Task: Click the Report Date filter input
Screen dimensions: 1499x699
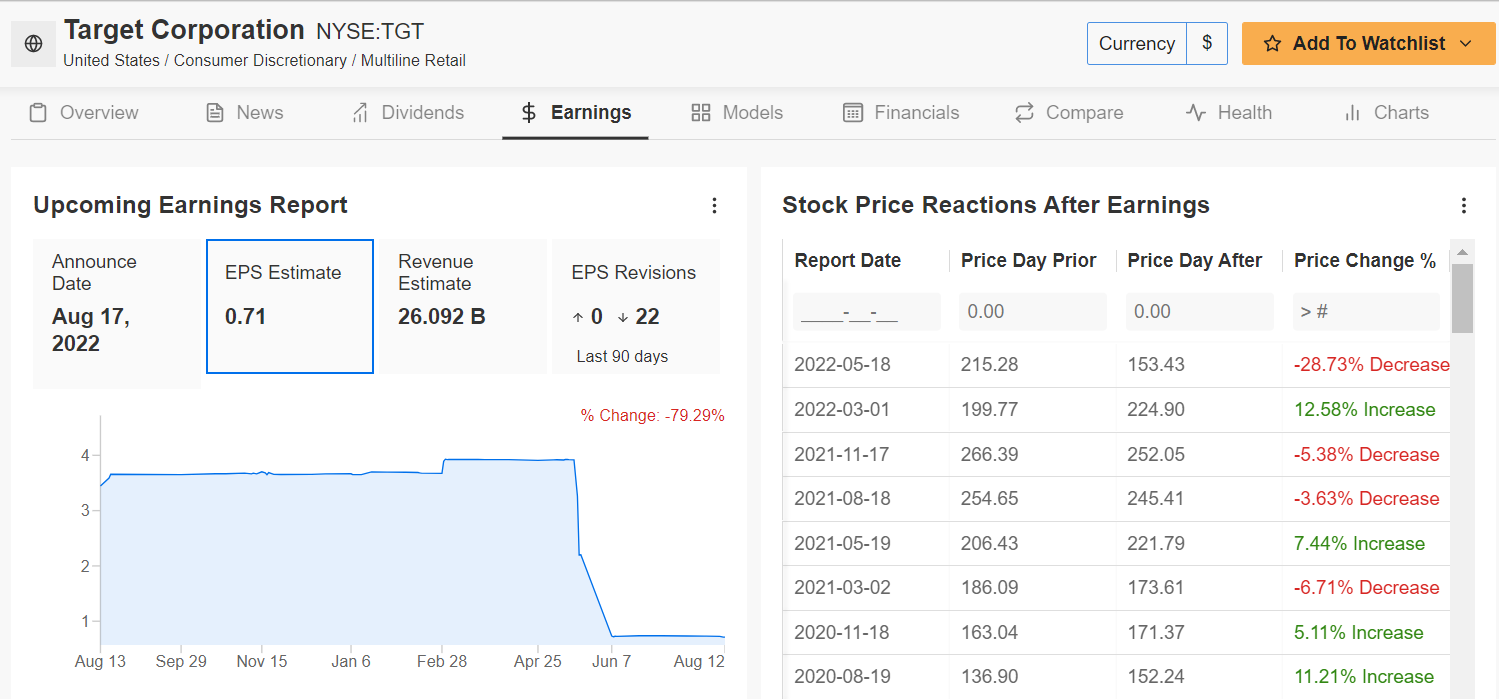Action: pos(867,312)
